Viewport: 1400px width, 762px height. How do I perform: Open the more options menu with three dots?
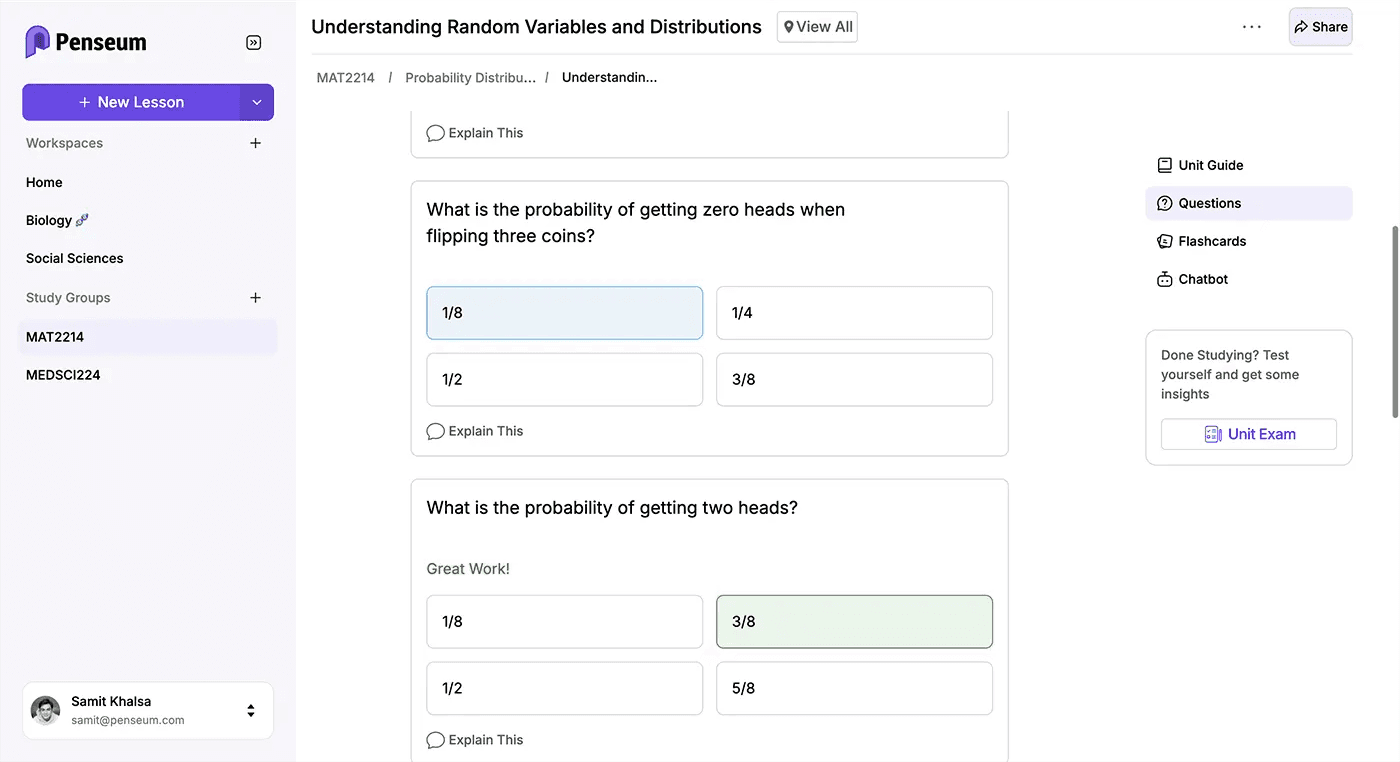coord(1251,27)
